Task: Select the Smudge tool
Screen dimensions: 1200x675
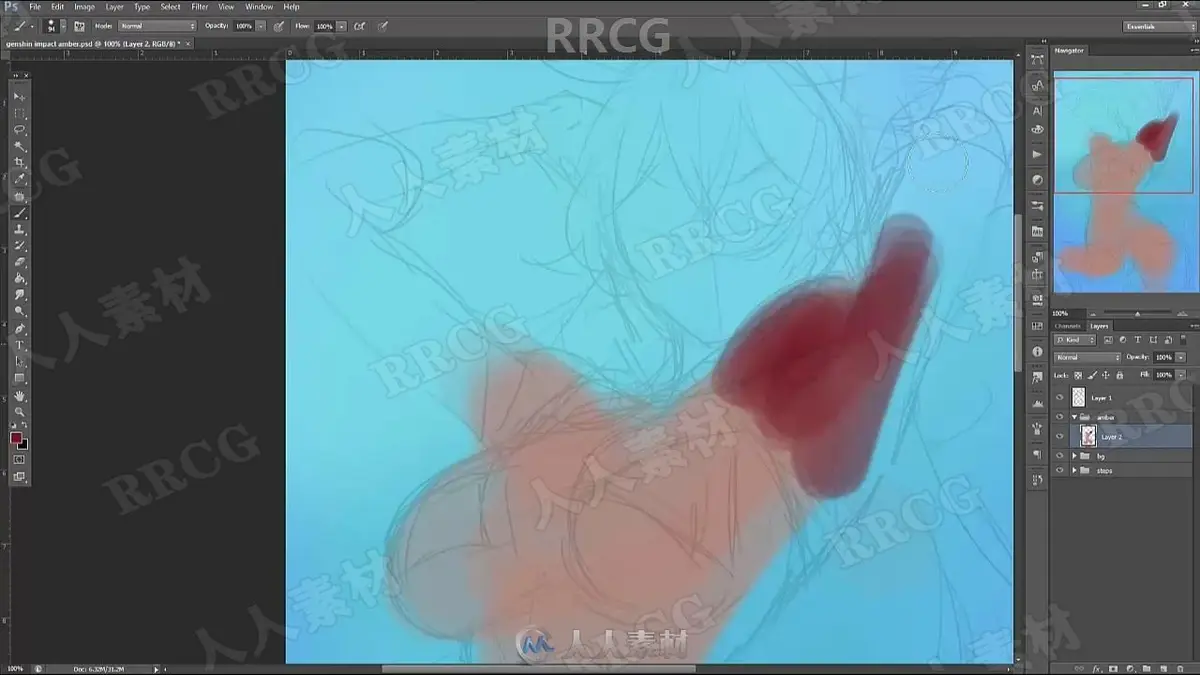Action: (x=20, y=295)
